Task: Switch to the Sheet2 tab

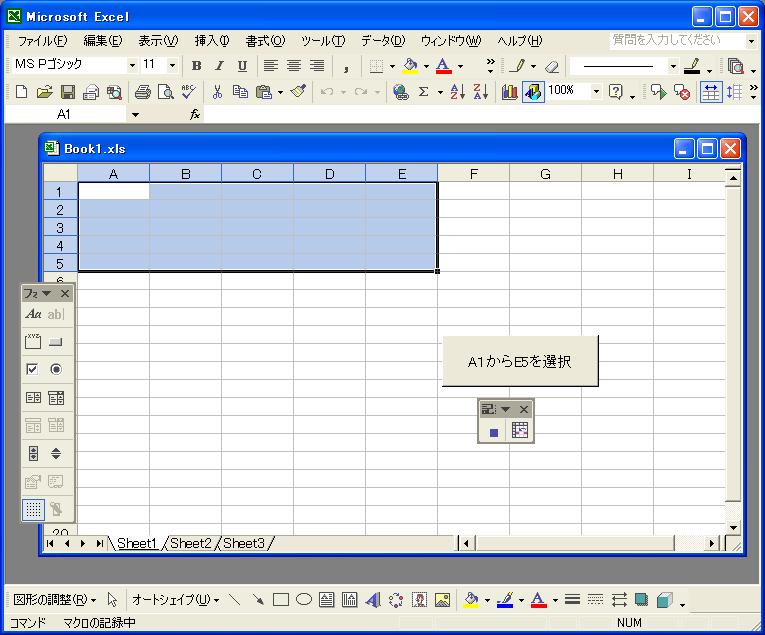Action: pyautogui.click(x=191, y=543)
